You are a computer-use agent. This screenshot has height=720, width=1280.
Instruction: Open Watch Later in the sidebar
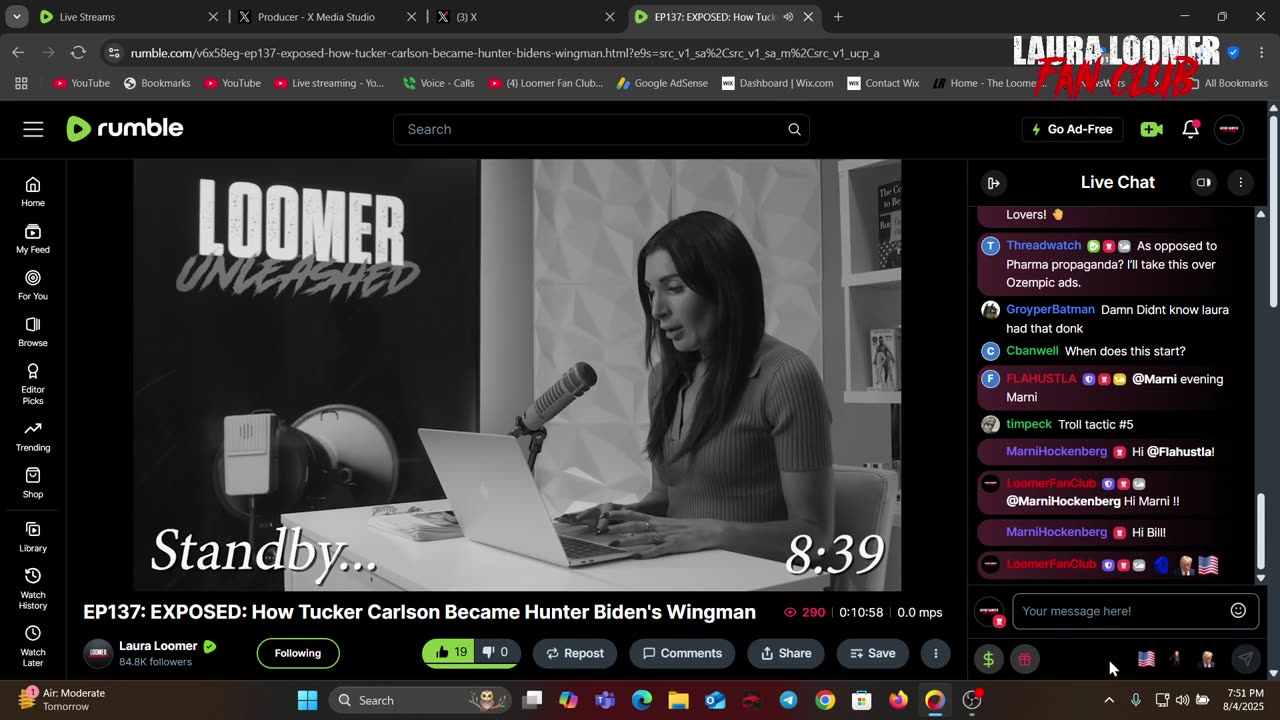pos(33,647)
